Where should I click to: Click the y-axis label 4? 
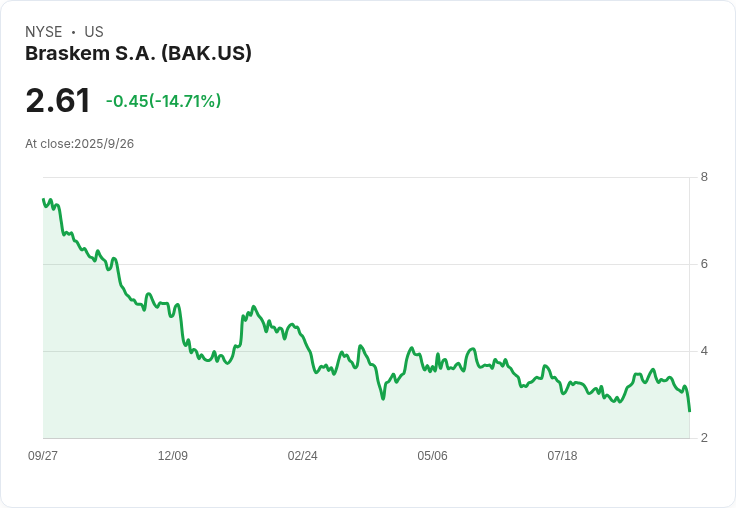(x=704, y=351)
